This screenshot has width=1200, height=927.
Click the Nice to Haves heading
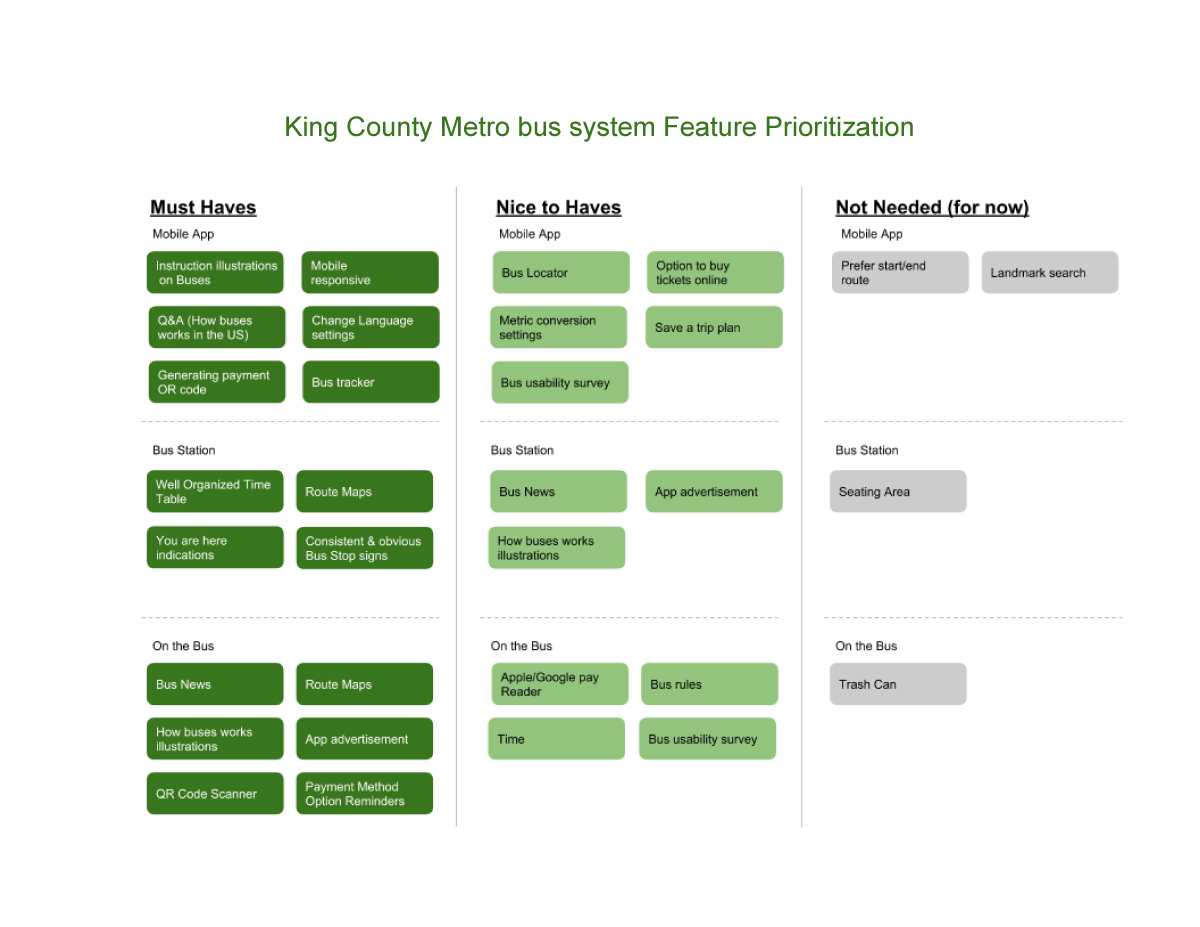point(558,207)
